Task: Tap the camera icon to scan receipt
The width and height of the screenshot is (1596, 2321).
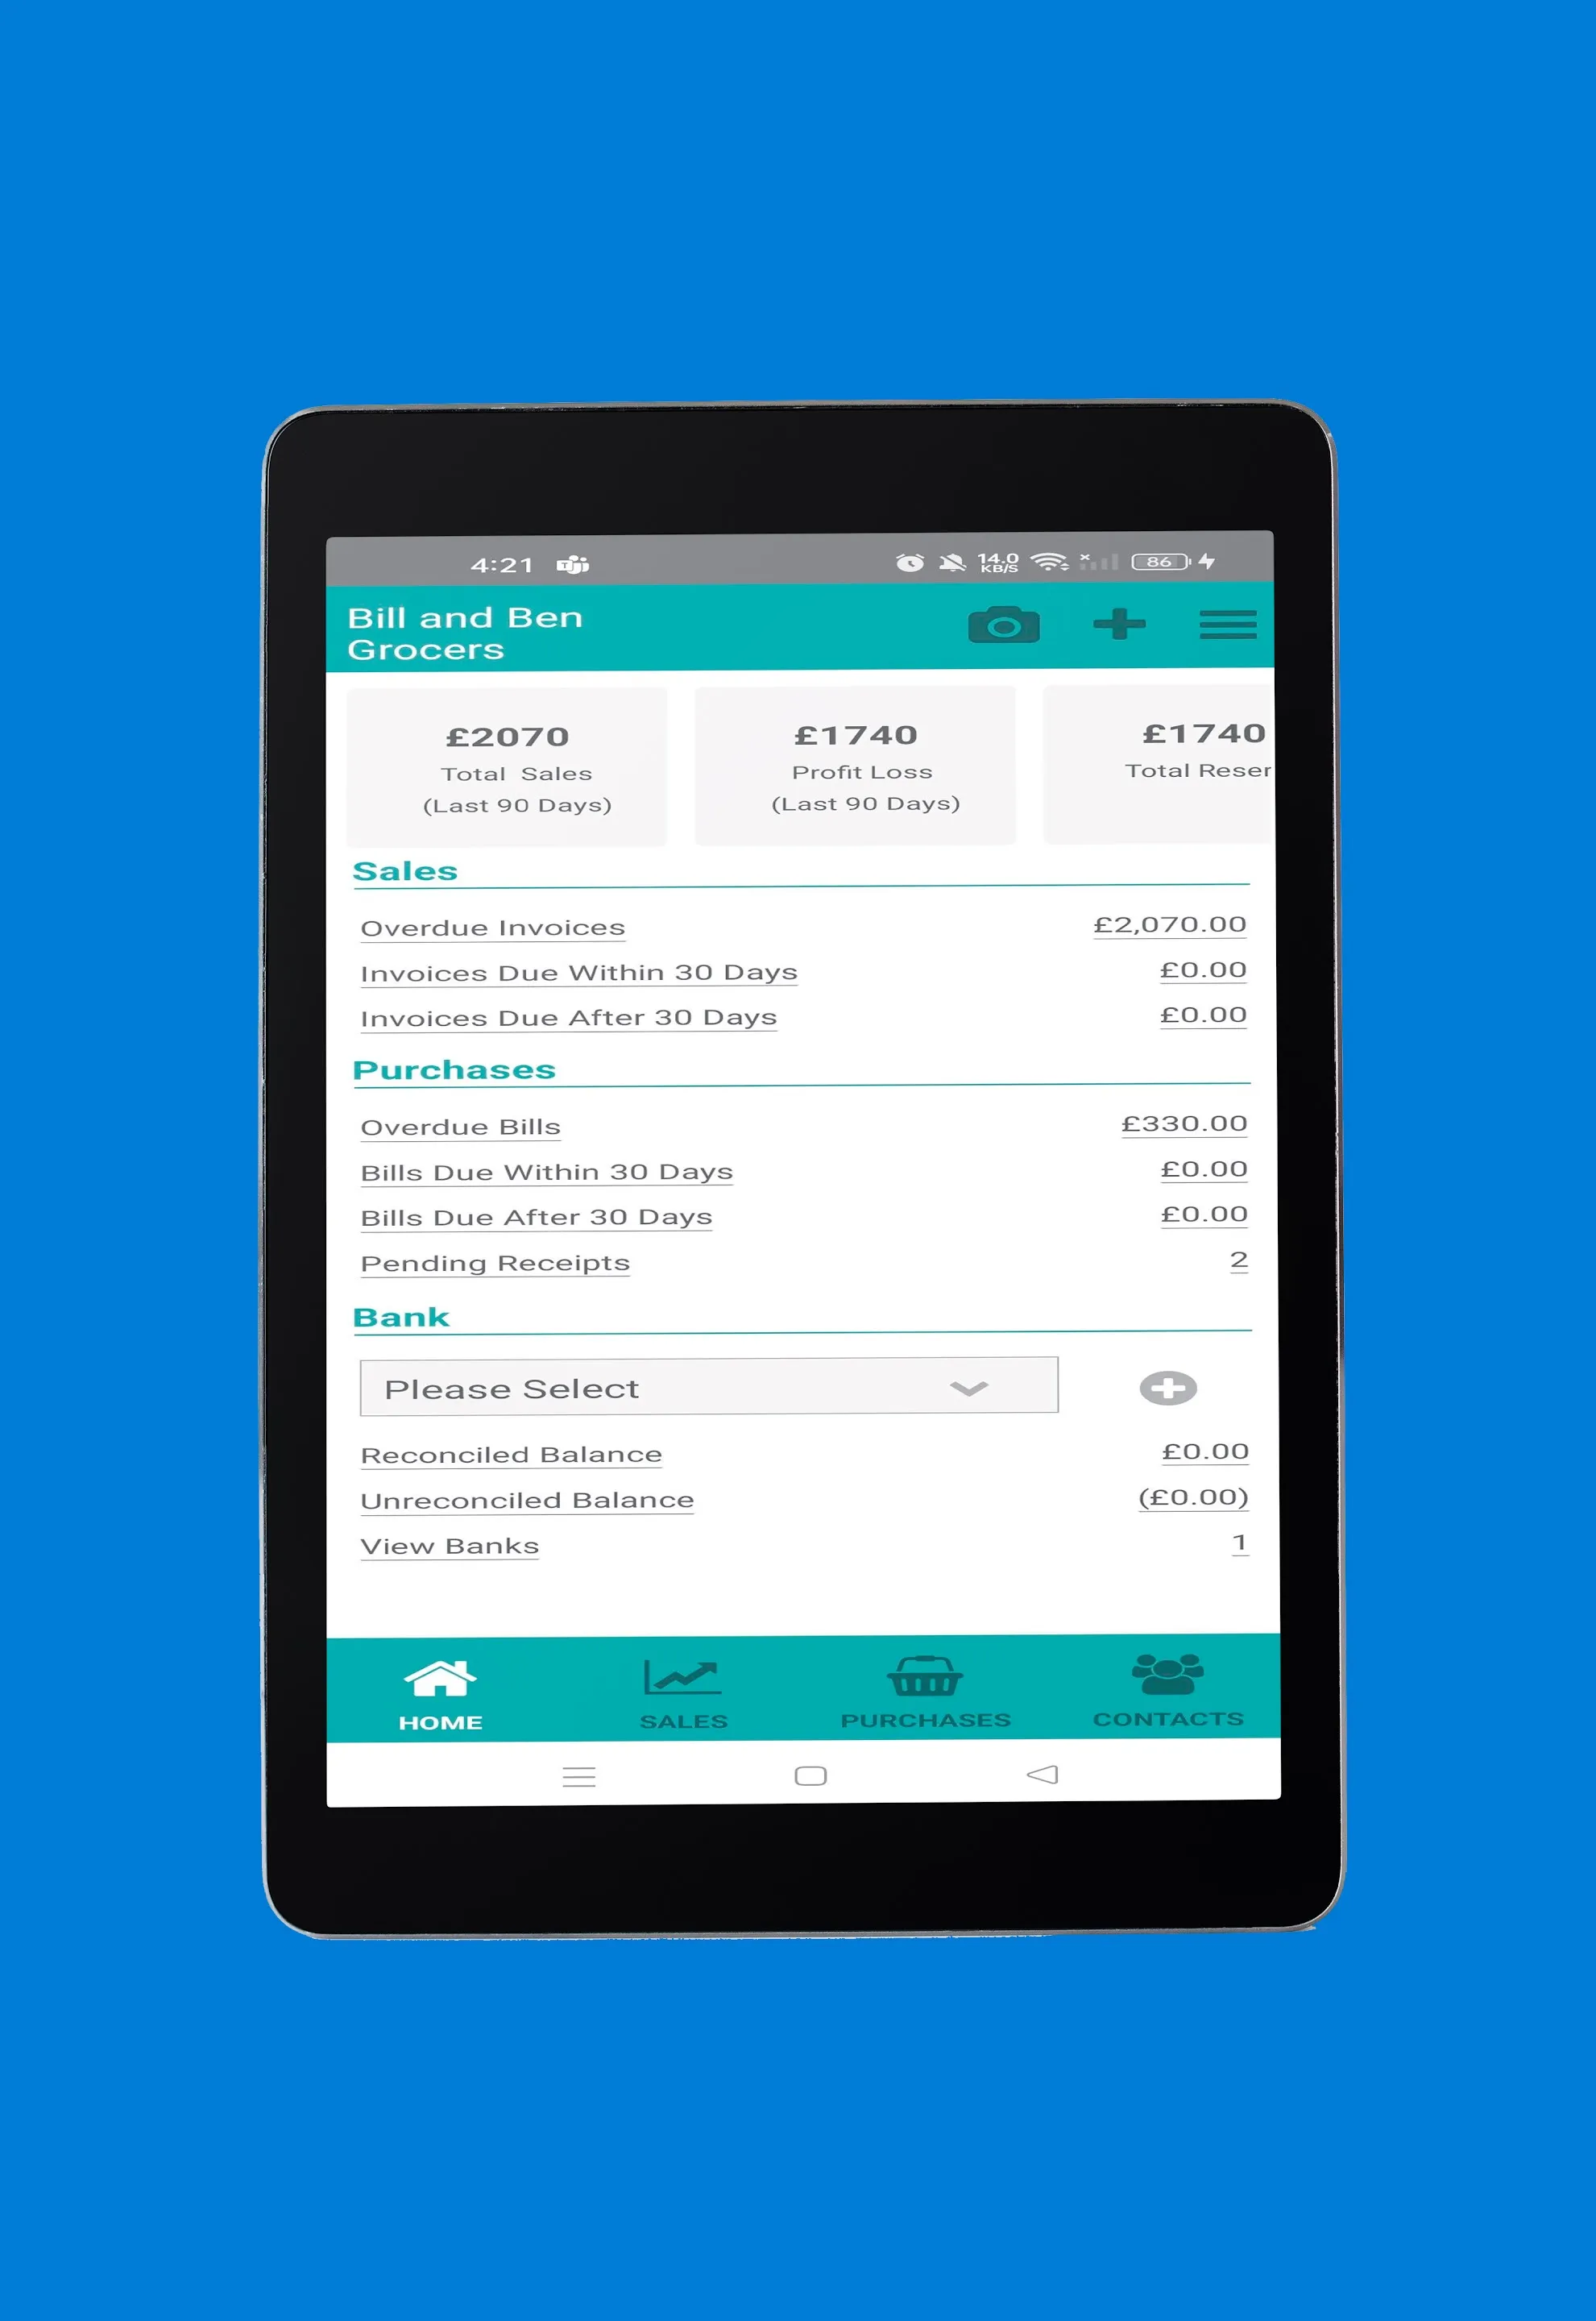Action: (x=1001, y=629)
